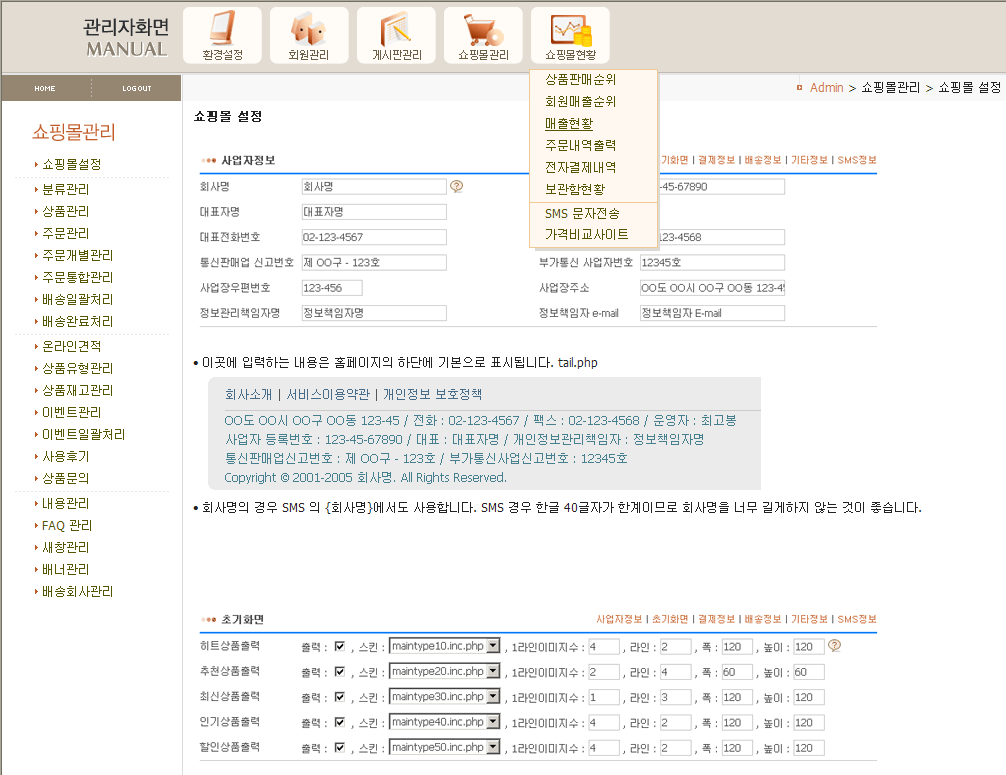Click the 쇼핑몰현황 chart icon
Viewport: 1006px width, 775px height.
click(x=570, y=35)
